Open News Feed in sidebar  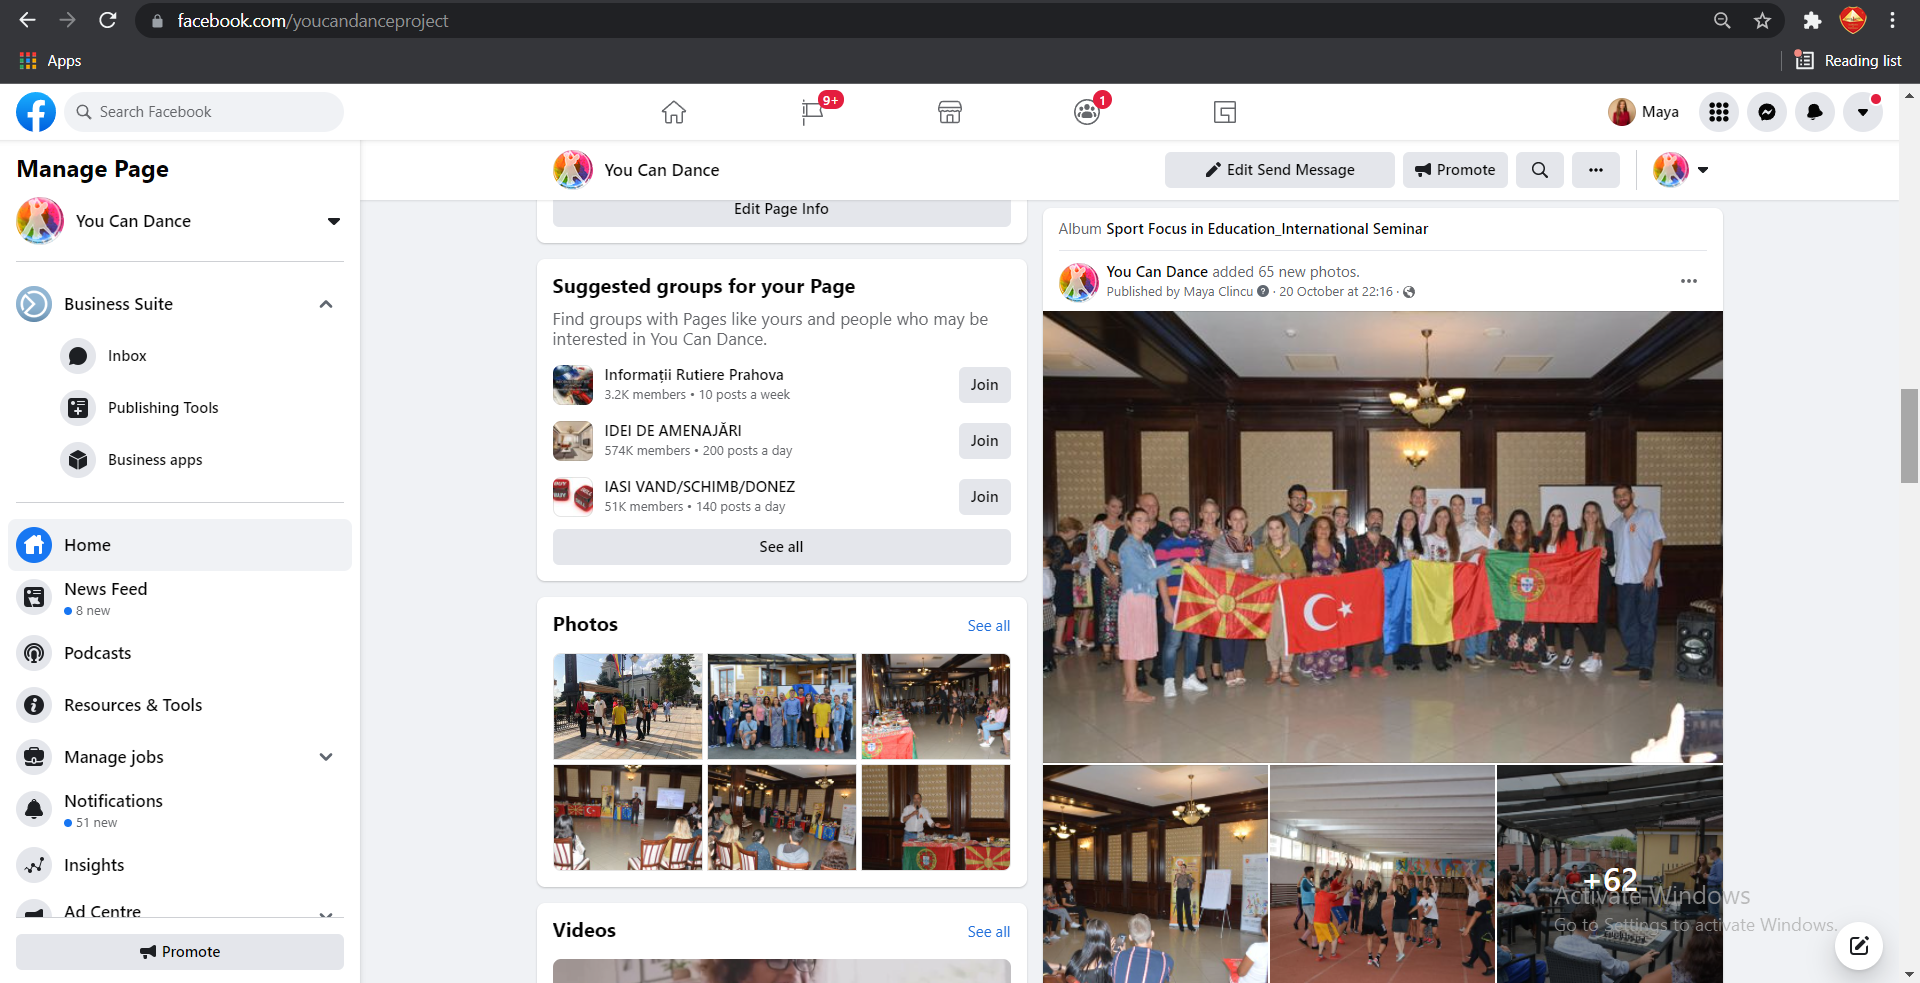click(180, 598)
